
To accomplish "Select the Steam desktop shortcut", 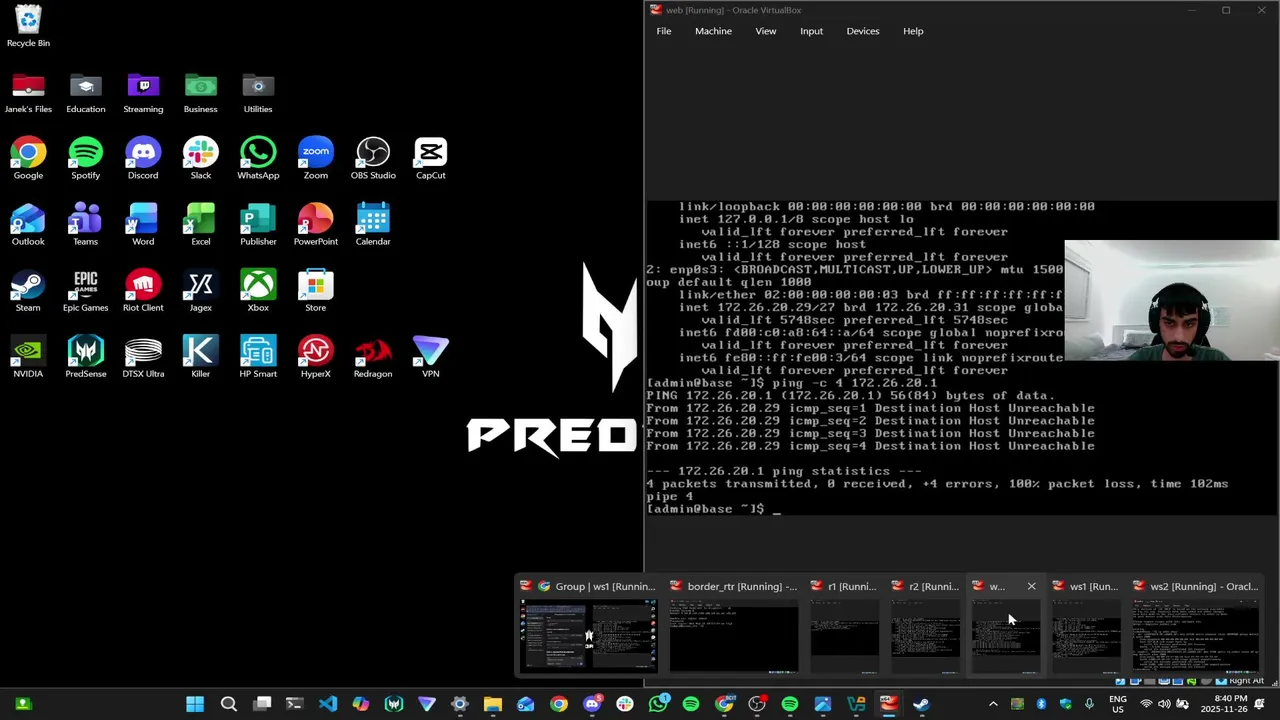I will tap(28, 291).
